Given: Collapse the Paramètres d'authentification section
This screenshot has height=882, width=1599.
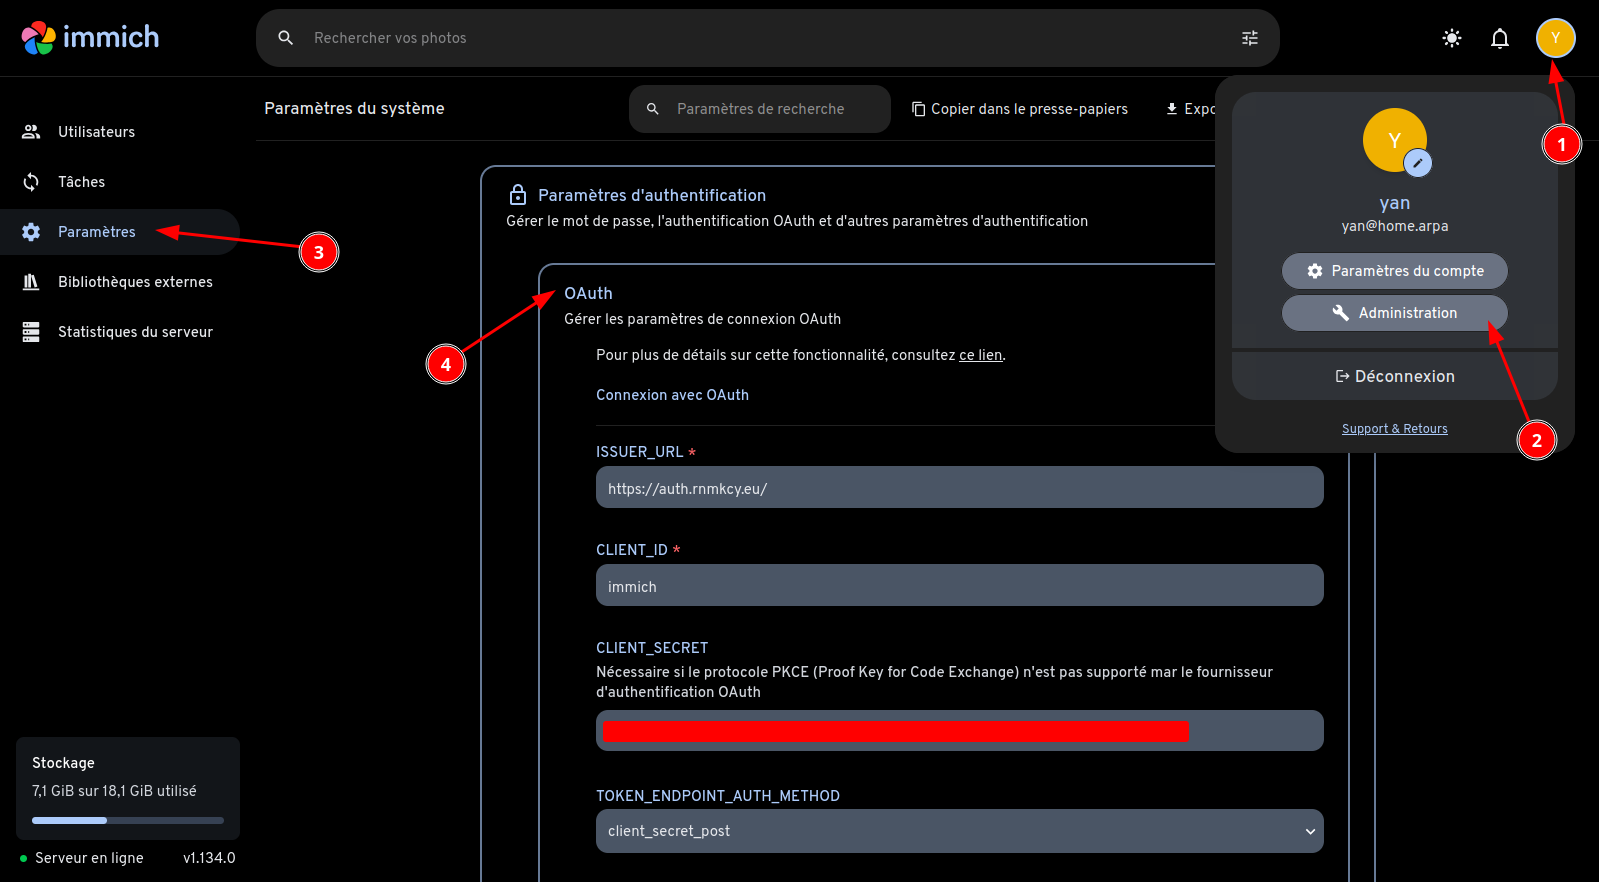Looking at the screenshot, I should [x=652, y=196].
